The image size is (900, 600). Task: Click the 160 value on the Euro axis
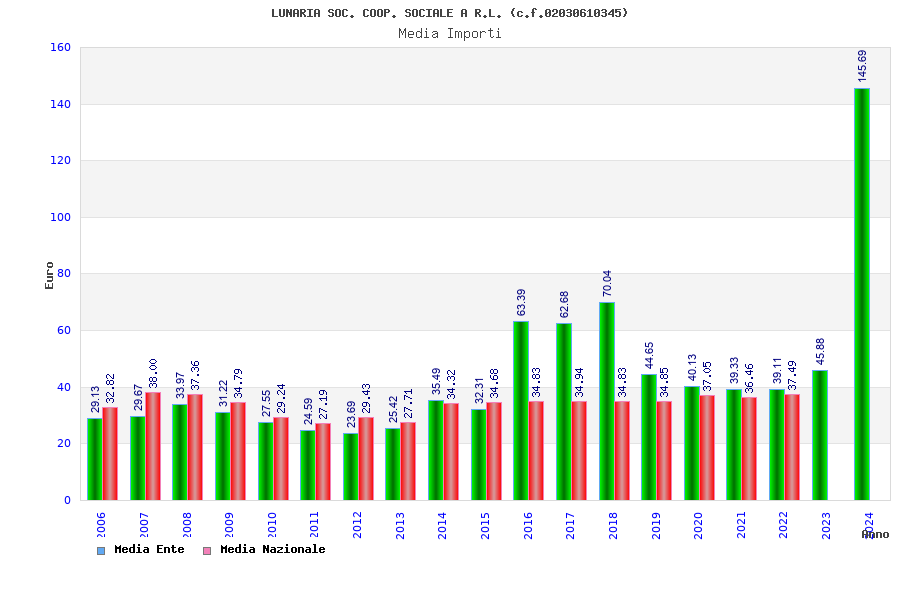60,48
